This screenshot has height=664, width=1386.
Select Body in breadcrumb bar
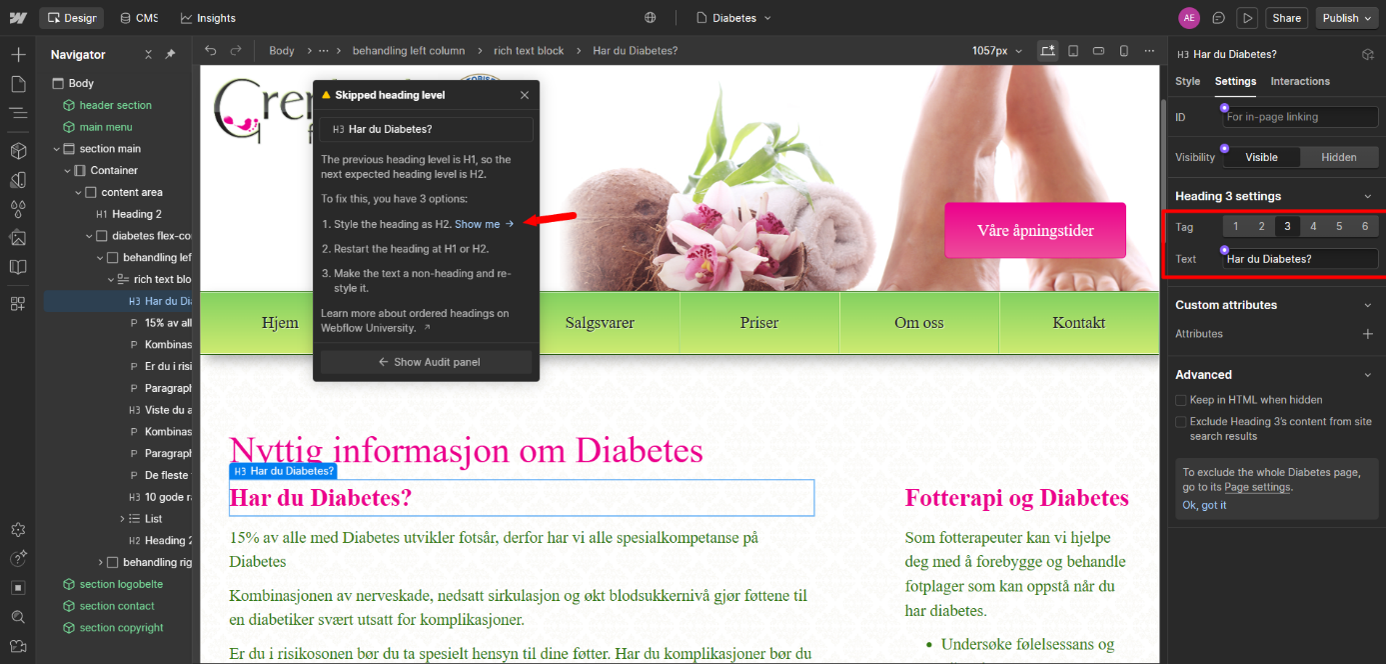tap(282, 50)
